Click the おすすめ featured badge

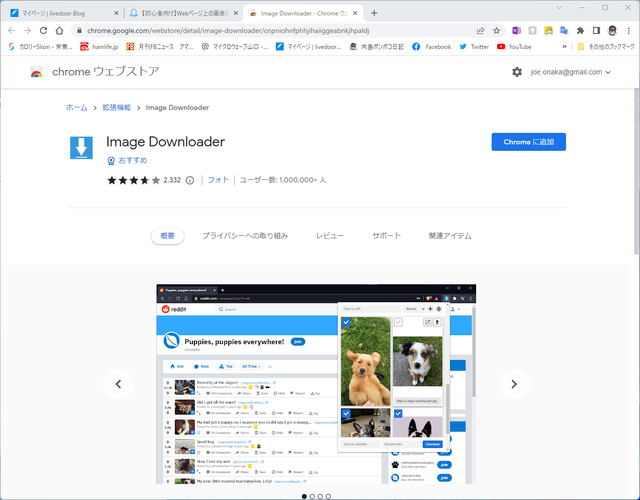[x=127, y=161]
